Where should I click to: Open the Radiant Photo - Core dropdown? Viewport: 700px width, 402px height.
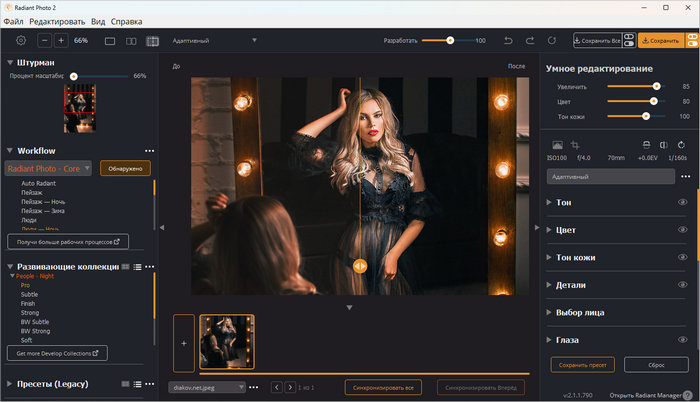[x=49, y=168]
